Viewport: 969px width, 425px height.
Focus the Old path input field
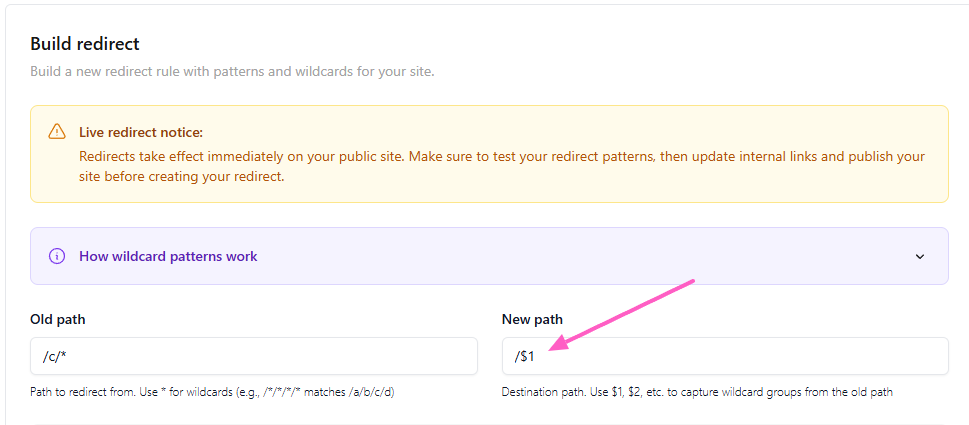pos(254,356)
